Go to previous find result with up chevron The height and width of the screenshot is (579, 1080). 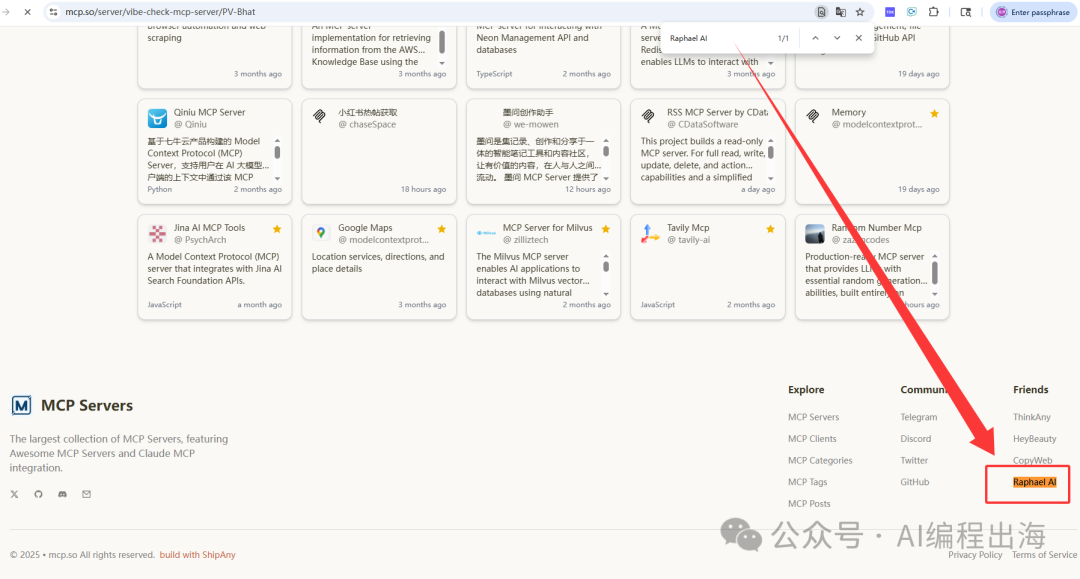[x=815, y=38]
